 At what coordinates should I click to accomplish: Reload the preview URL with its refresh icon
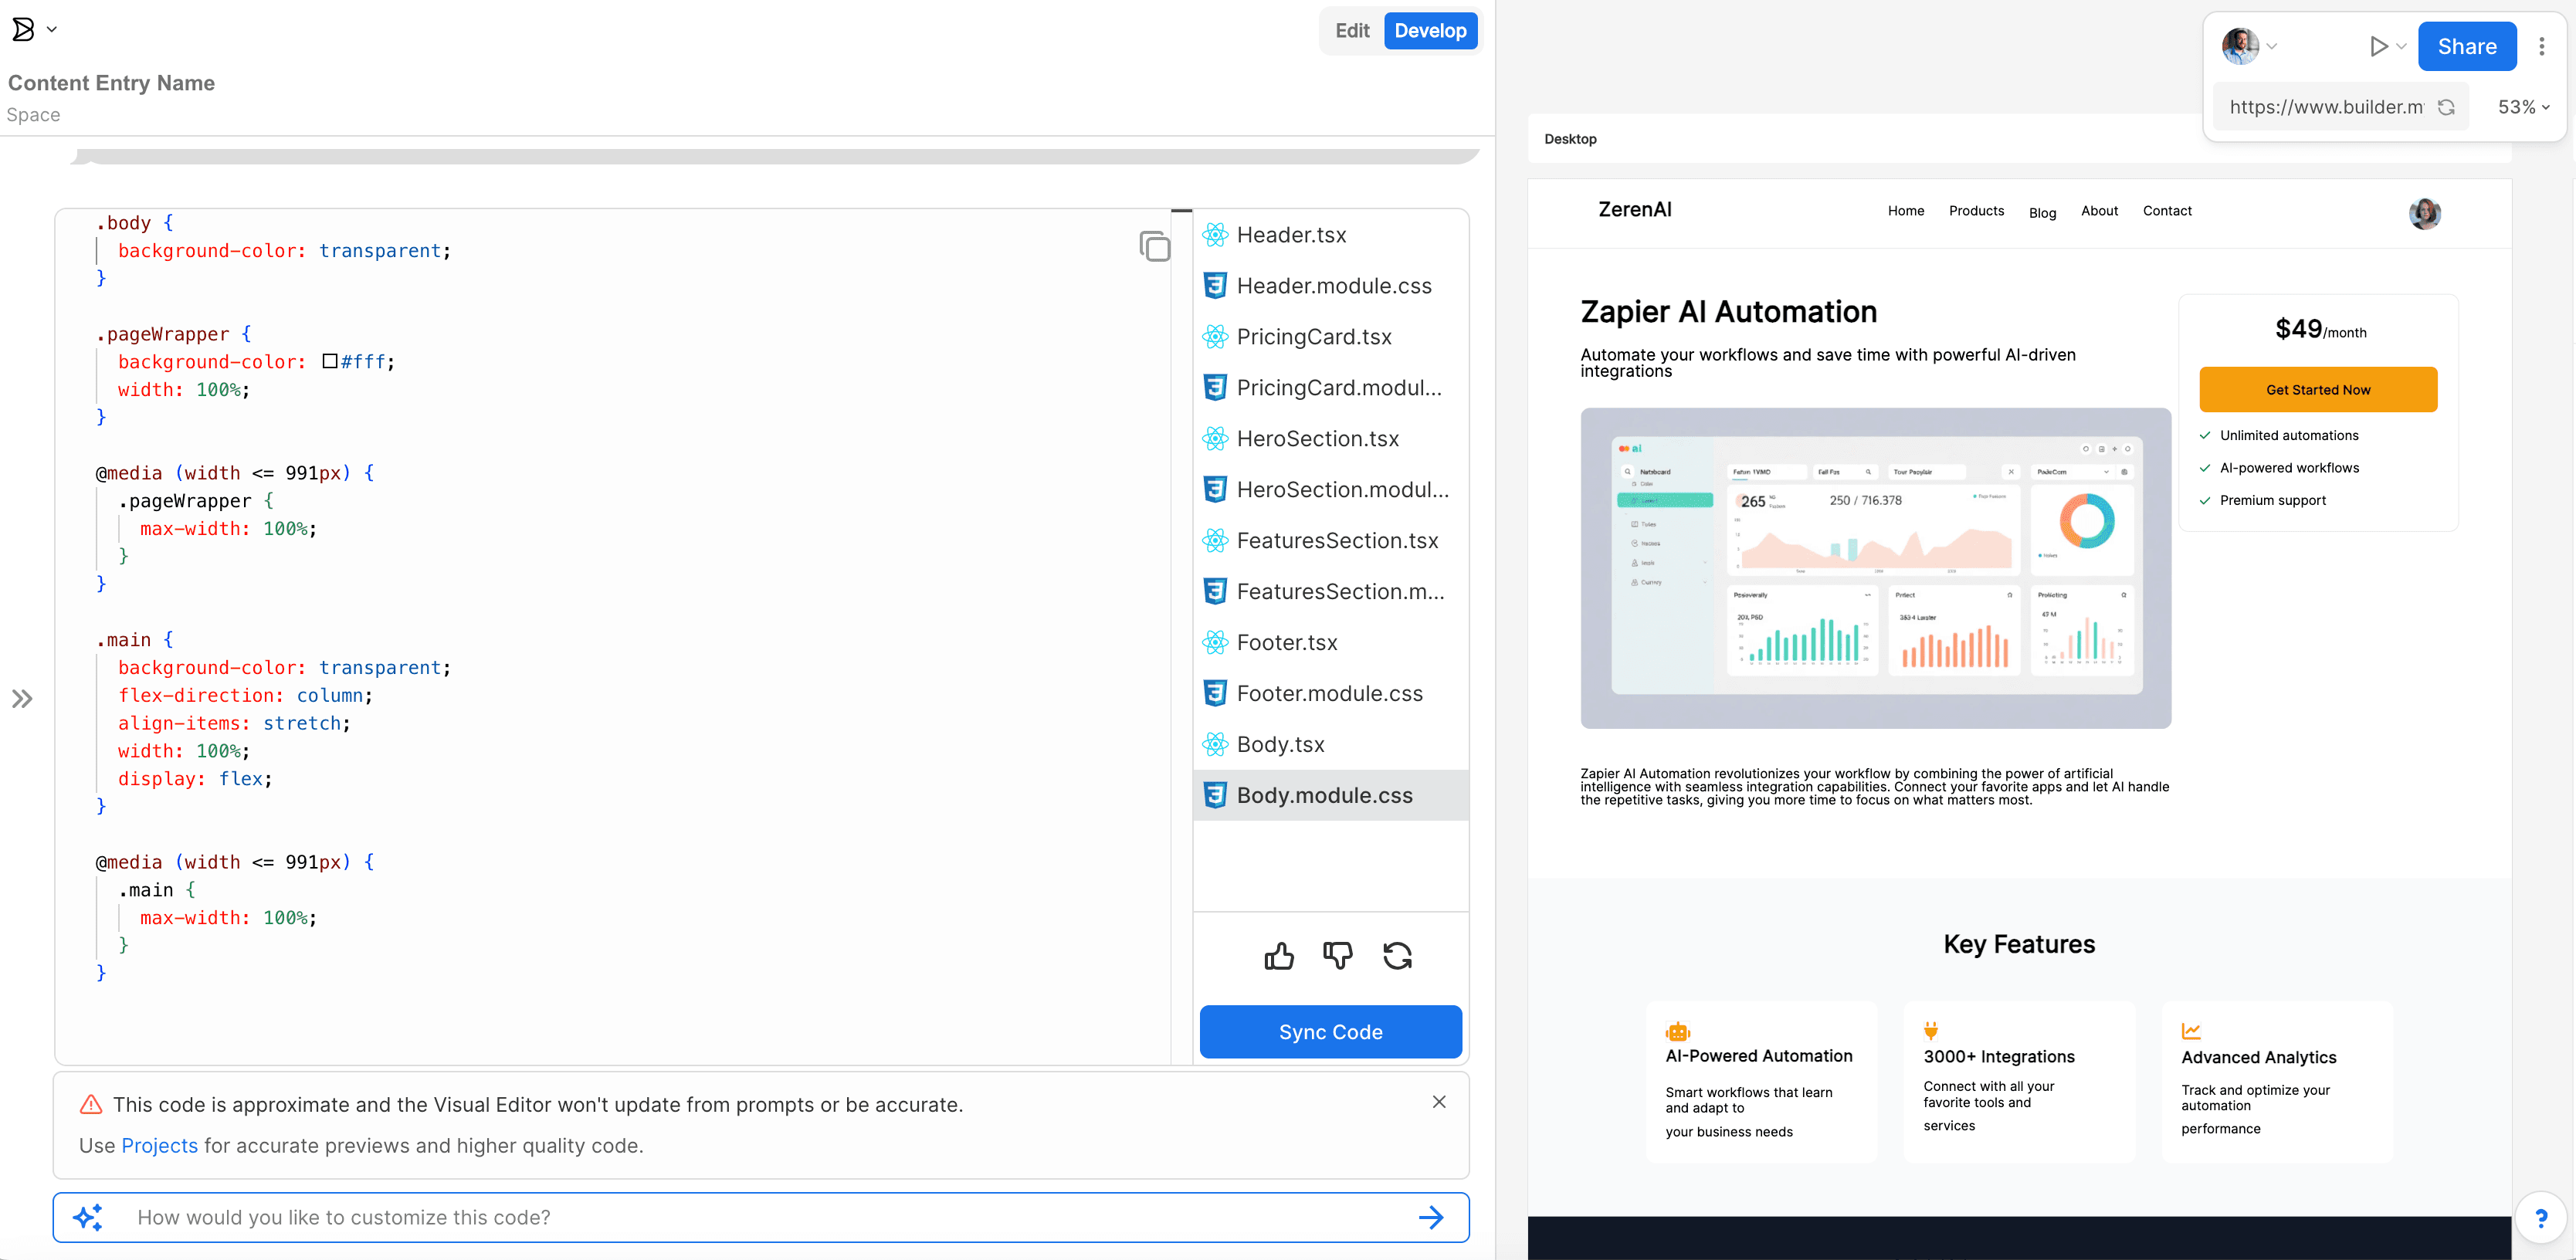(x=2447, y=106)
